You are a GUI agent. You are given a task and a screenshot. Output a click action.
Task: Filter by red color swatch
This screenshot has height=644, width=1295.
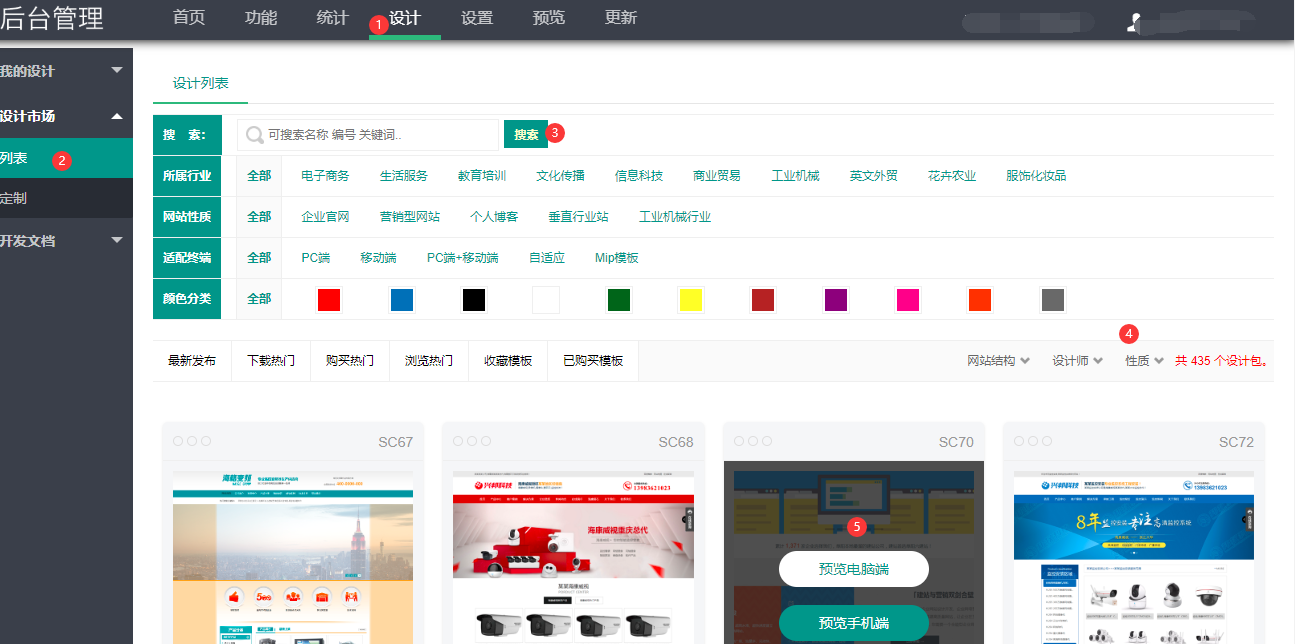[329, 300]
